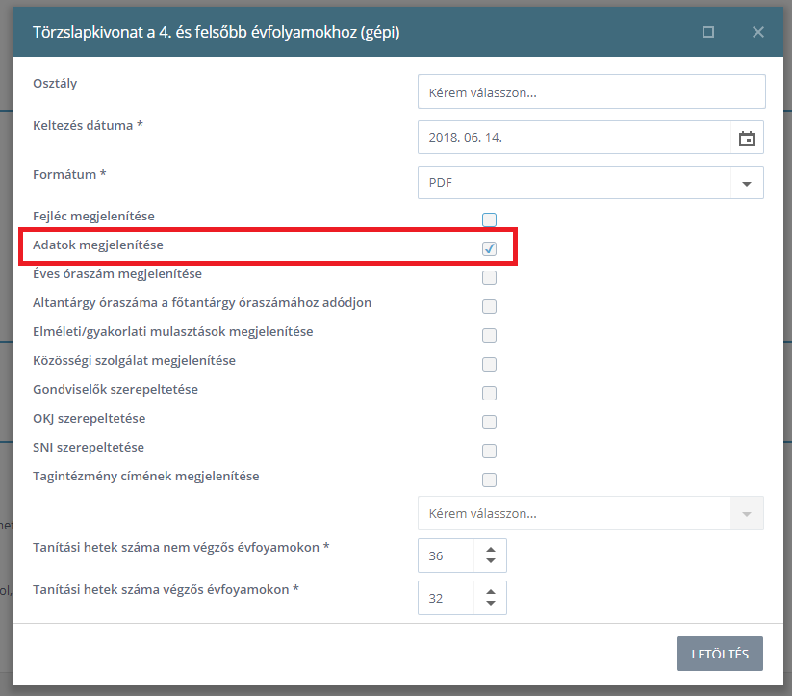Screen dimensions: 792x696
Task: Maximize the Törzslapkivonat dialog window
Action: [708, 32]
